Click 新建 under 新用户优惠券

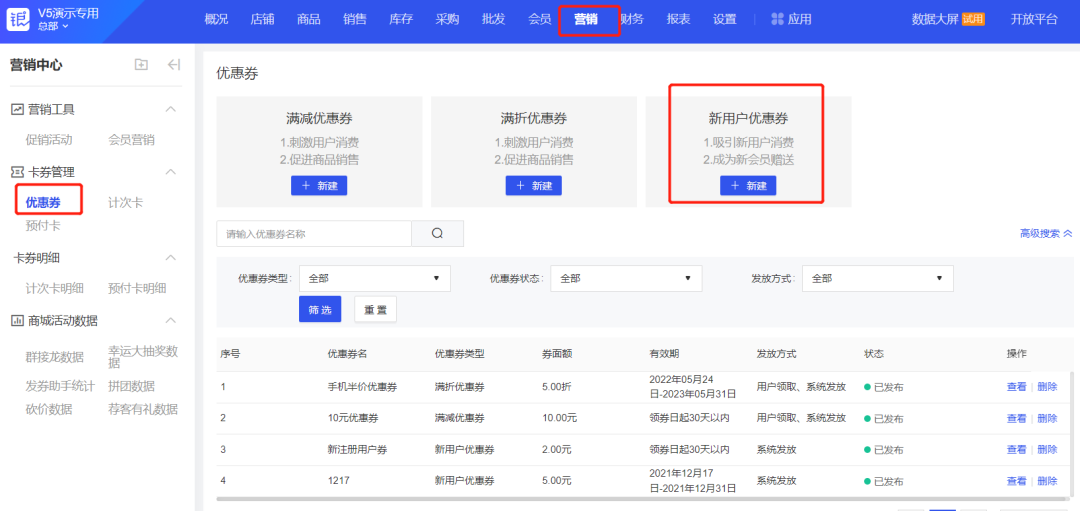pyautogui.click(x=748, y=186)
